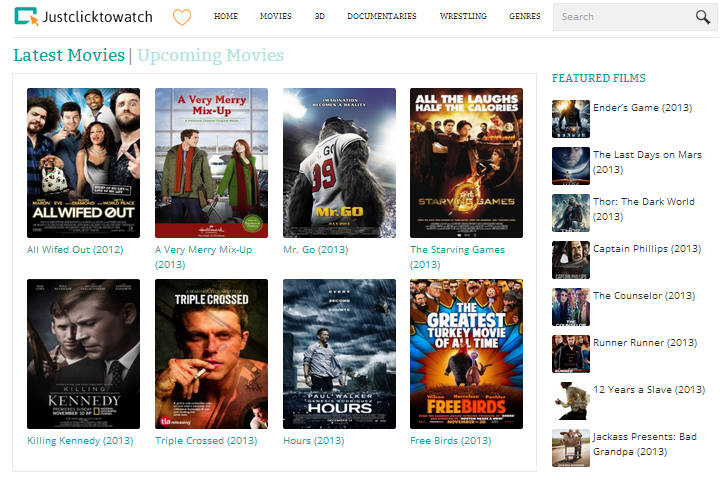
Task: Click the orange heart favorites icon
Action: 182,17
